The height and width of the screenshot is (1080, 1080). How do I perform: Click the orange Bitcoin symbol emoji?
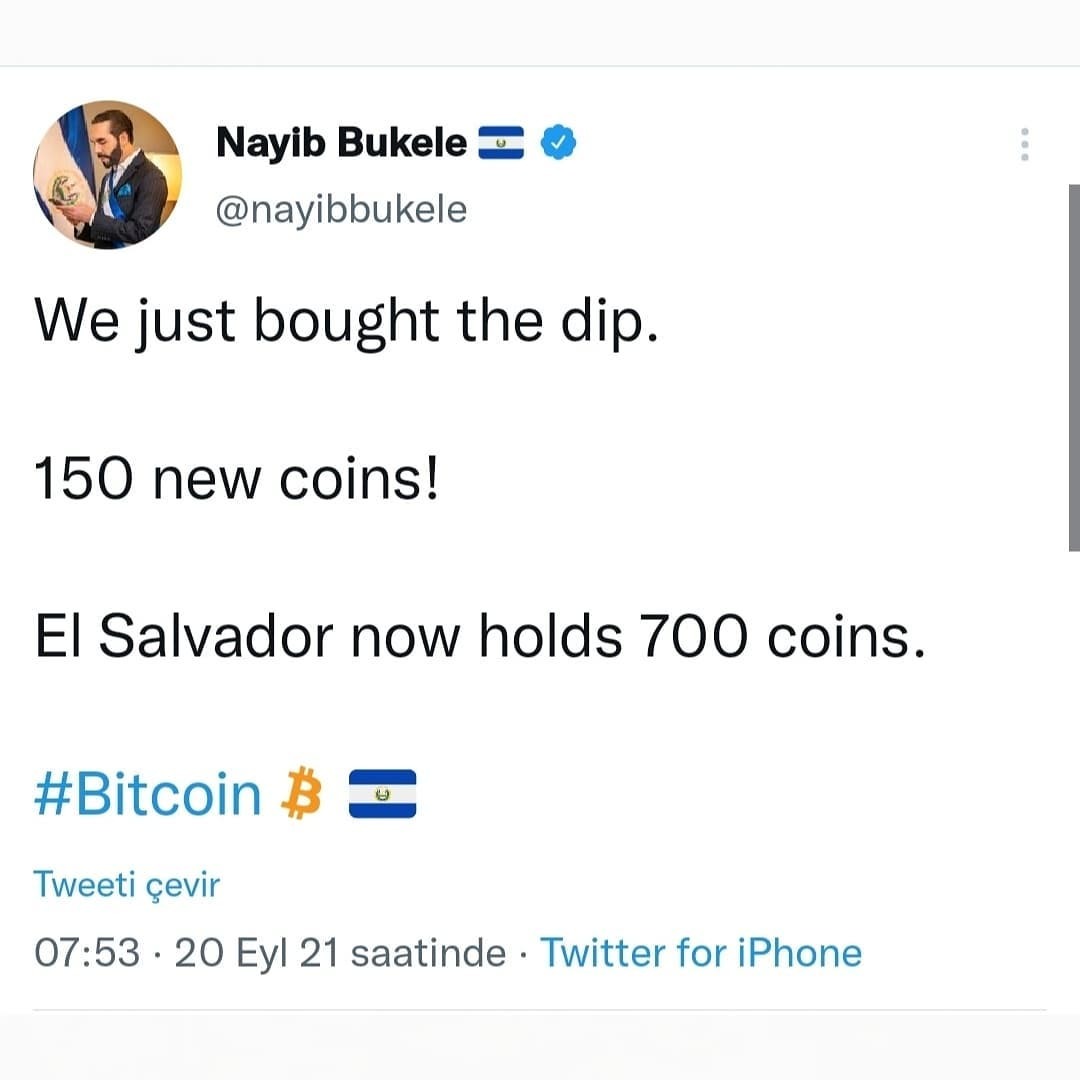[302, 793]
